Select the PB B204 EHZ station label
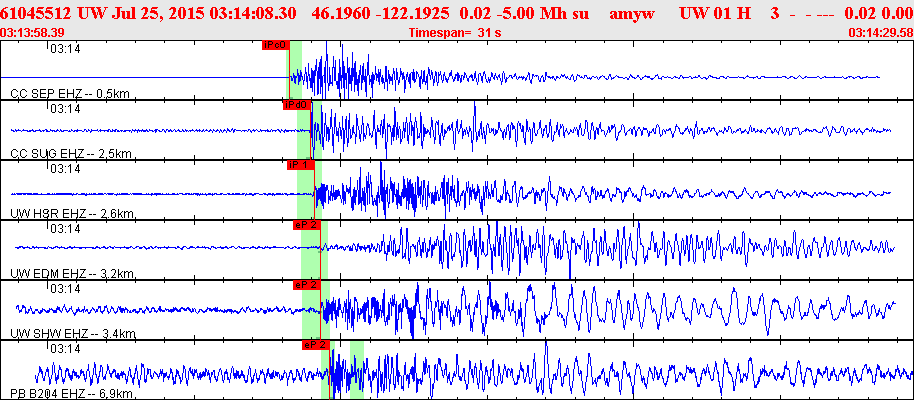This screenshot has width=914, height=400. tap(72, 395)
